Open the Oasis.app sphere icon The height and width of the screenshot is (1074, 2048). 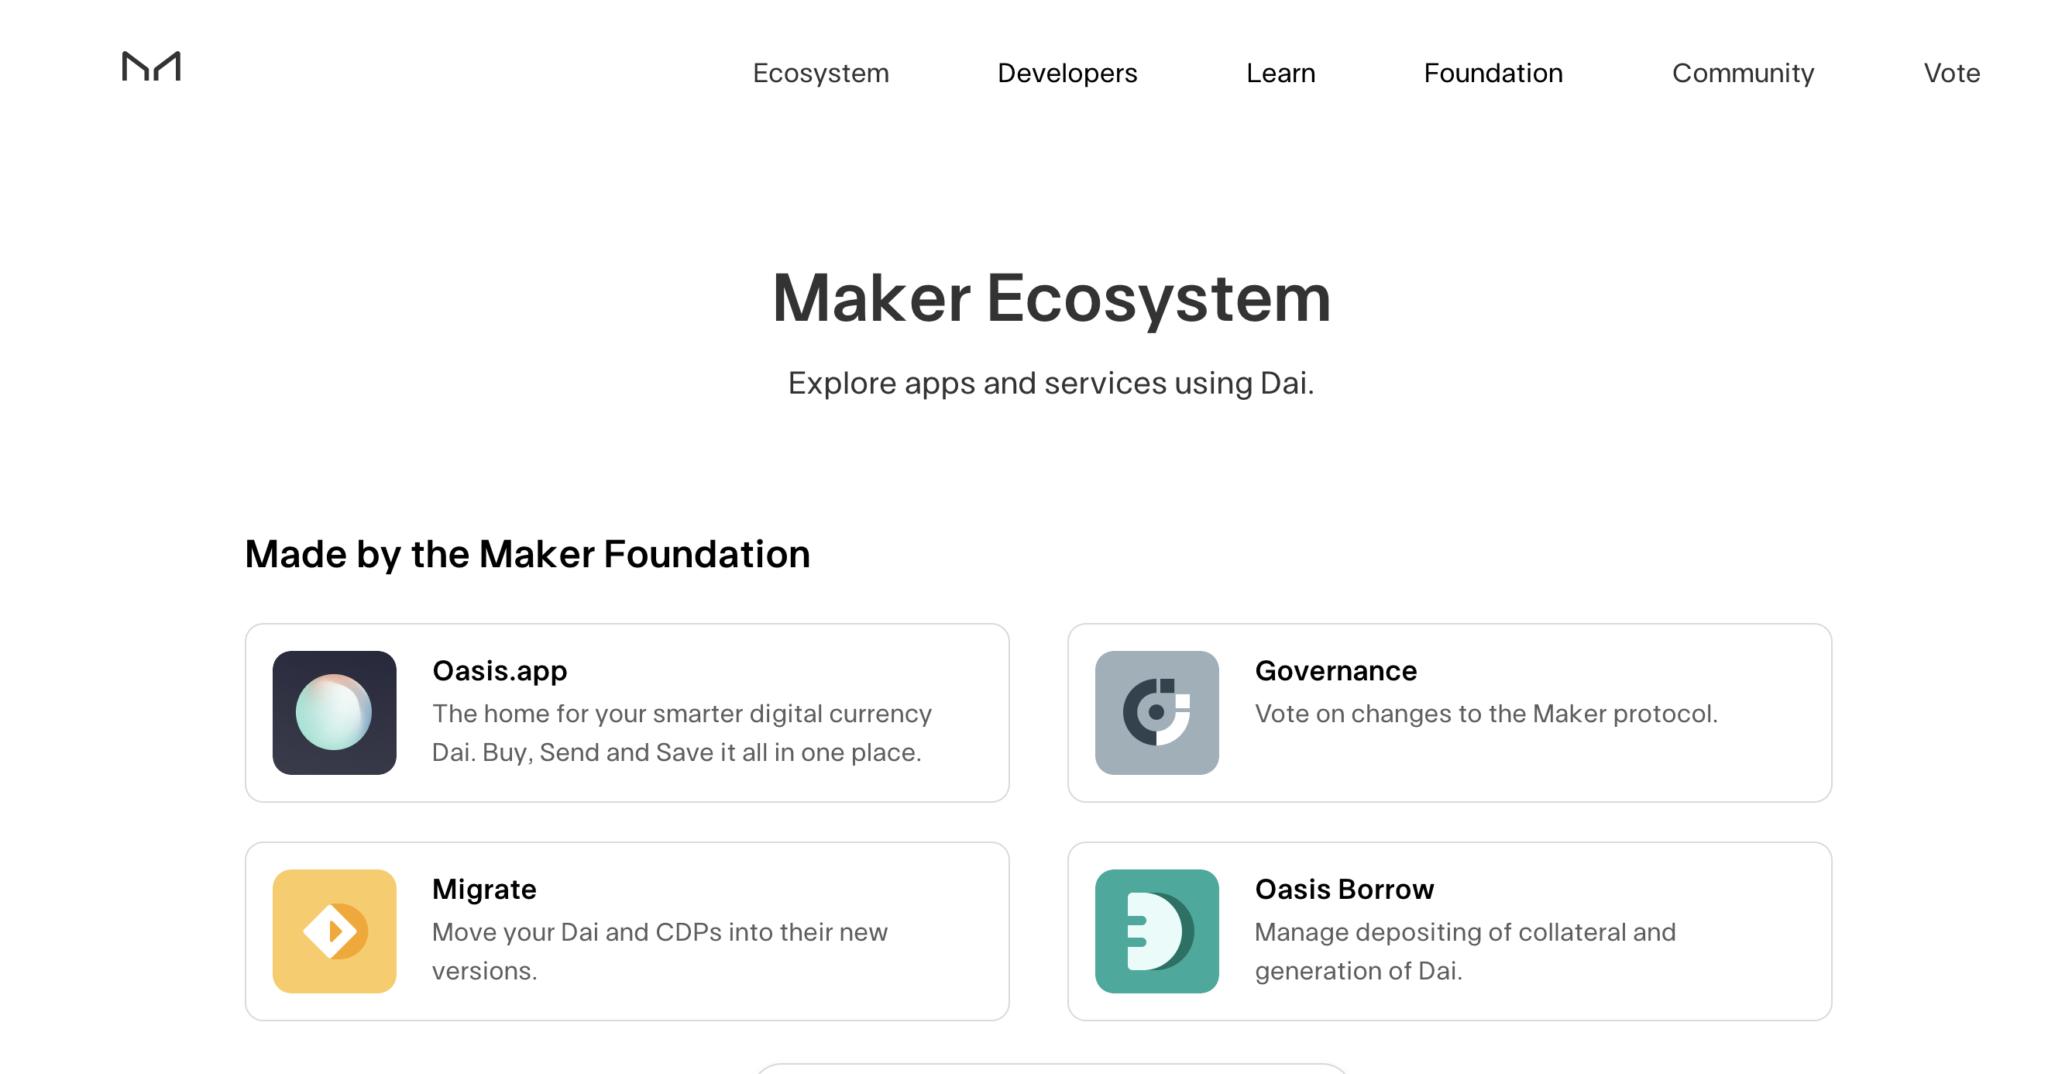click(x=334, y=713)
